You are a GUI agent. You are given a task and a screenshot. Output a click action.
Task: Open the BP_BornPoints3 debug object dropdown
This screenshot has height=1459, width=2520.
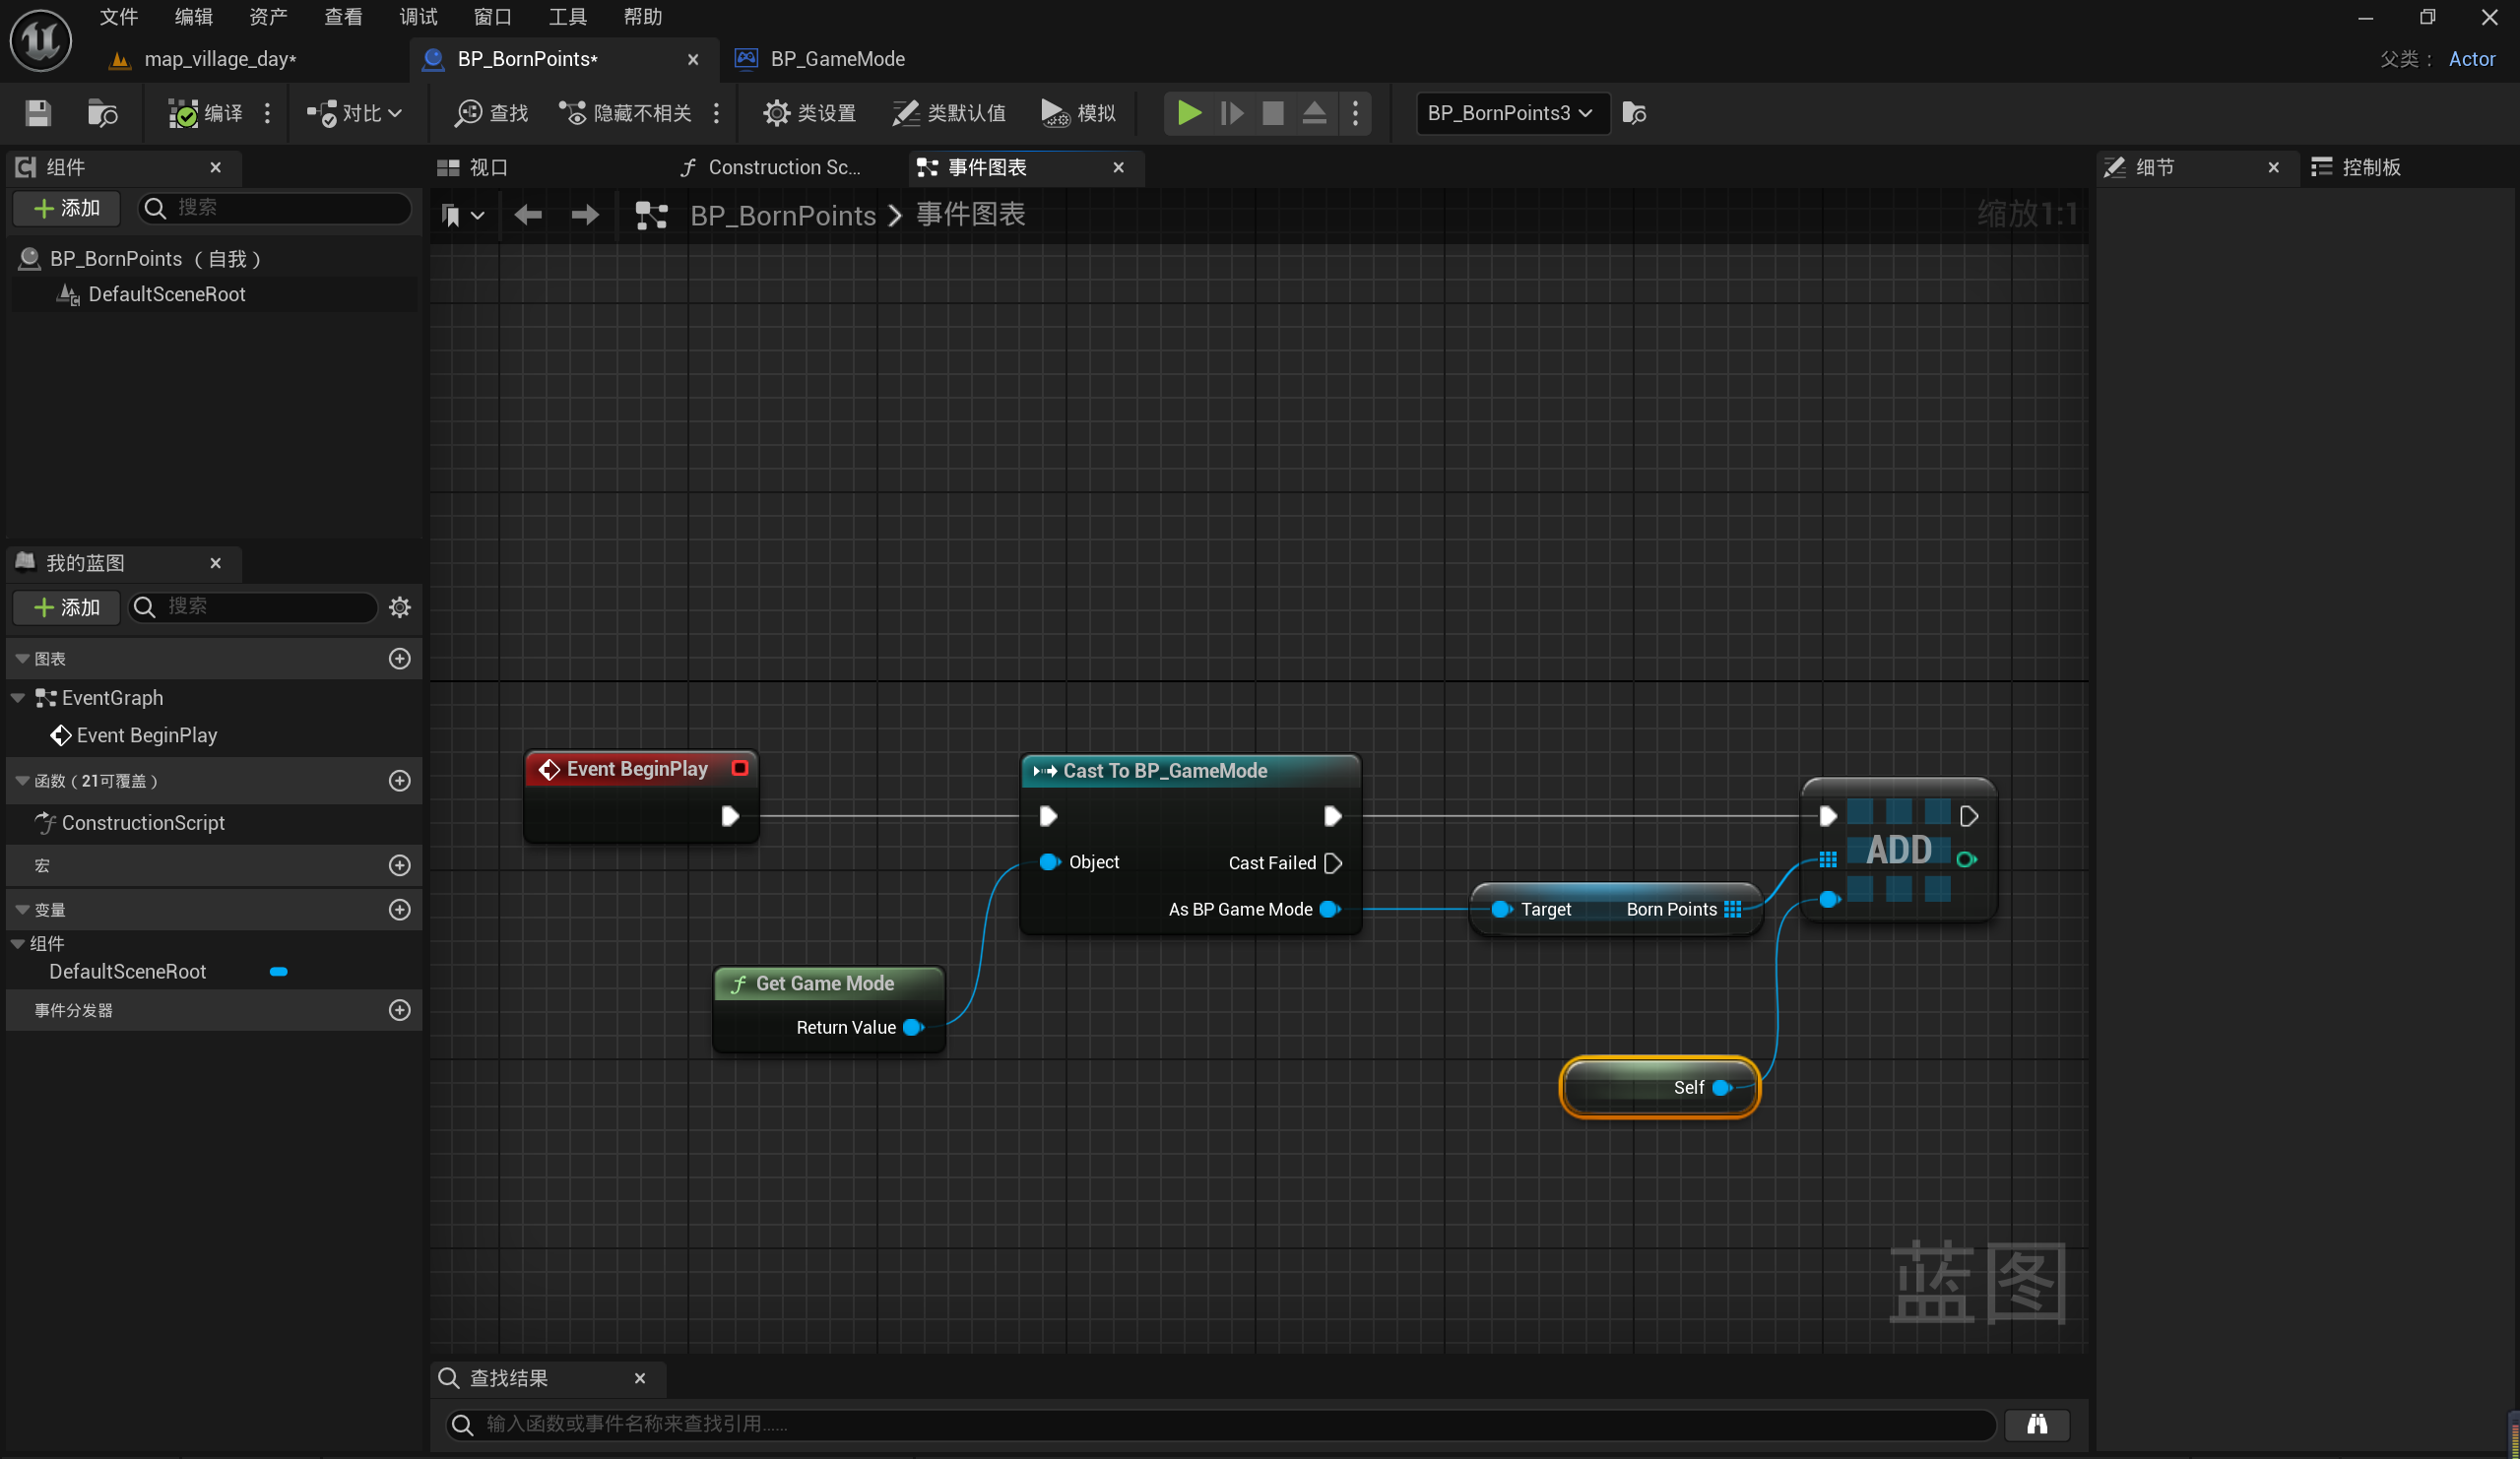pos(1510,113)
